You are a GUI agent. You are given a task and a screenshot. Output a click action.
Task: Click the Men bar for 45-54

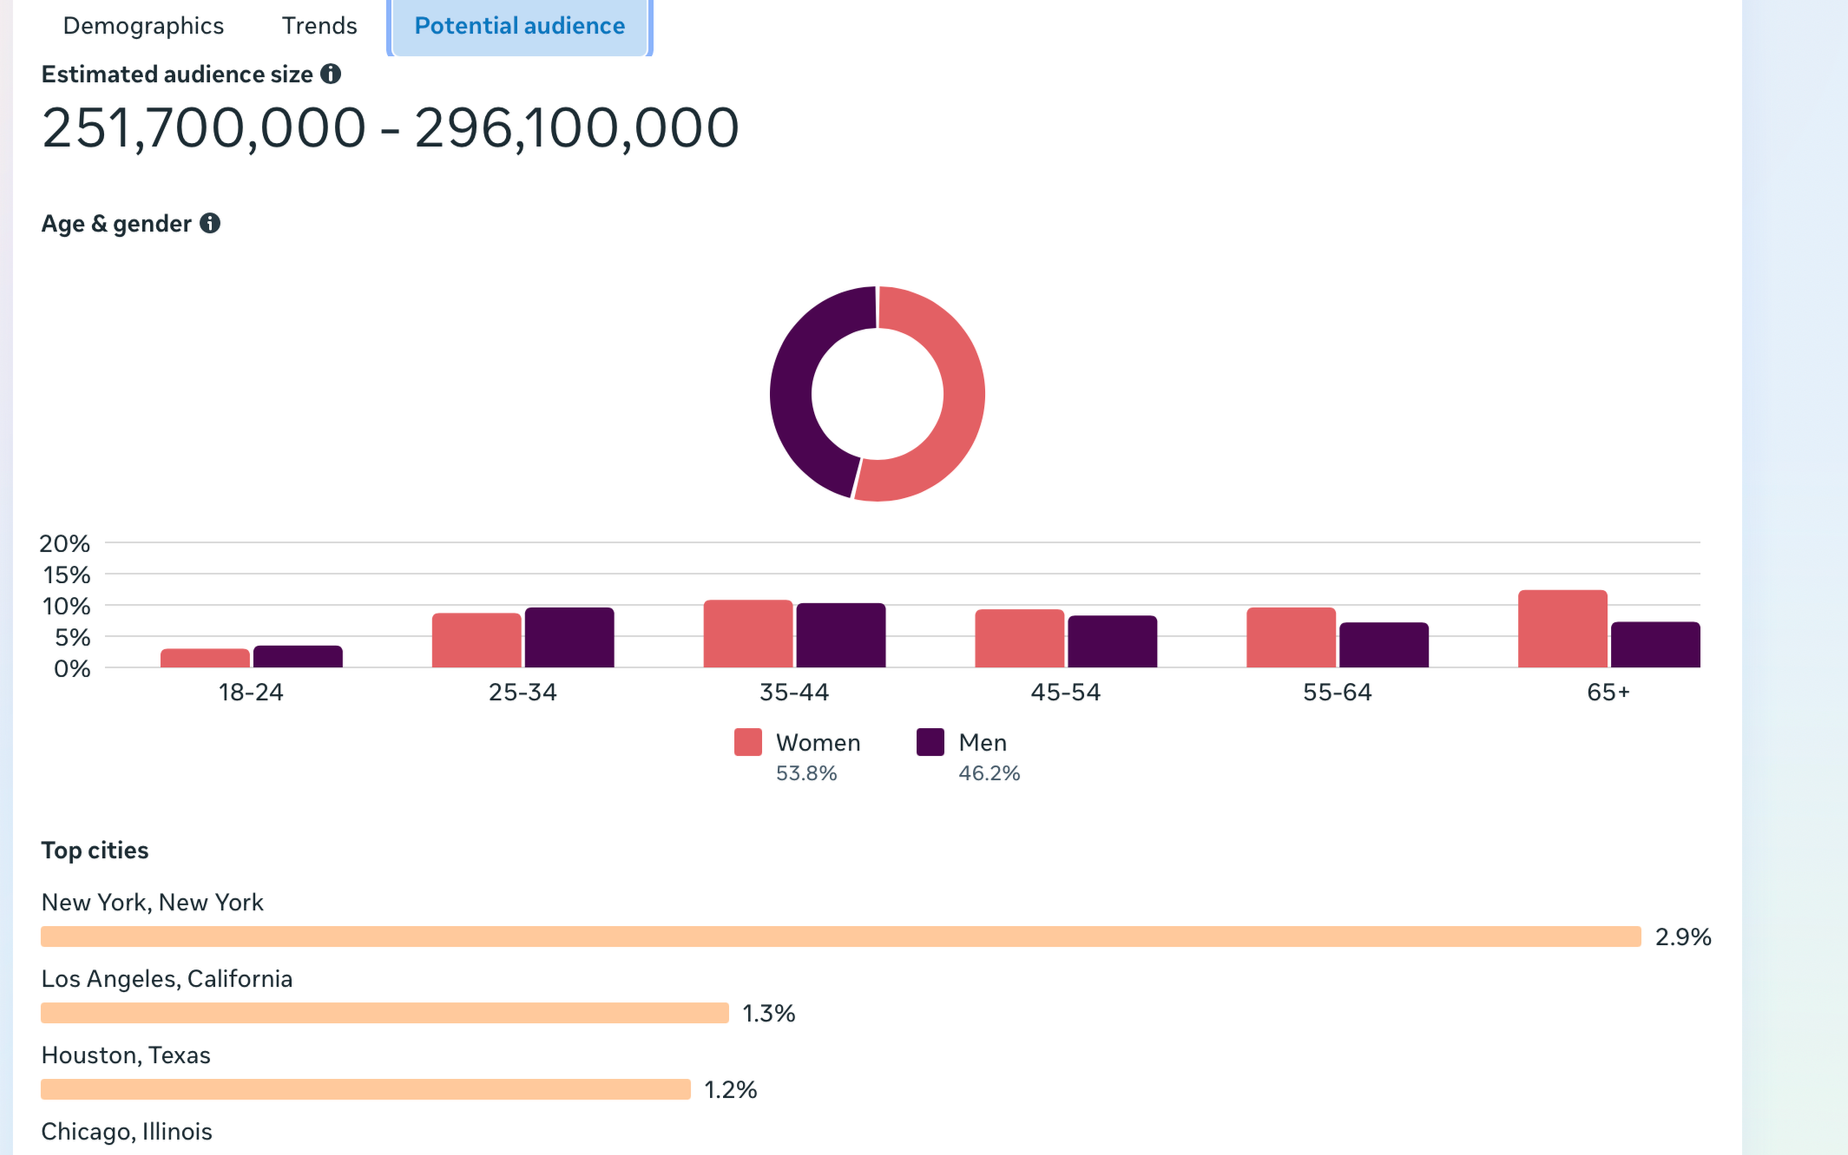pyautogui.click(x=1112, y=641)
